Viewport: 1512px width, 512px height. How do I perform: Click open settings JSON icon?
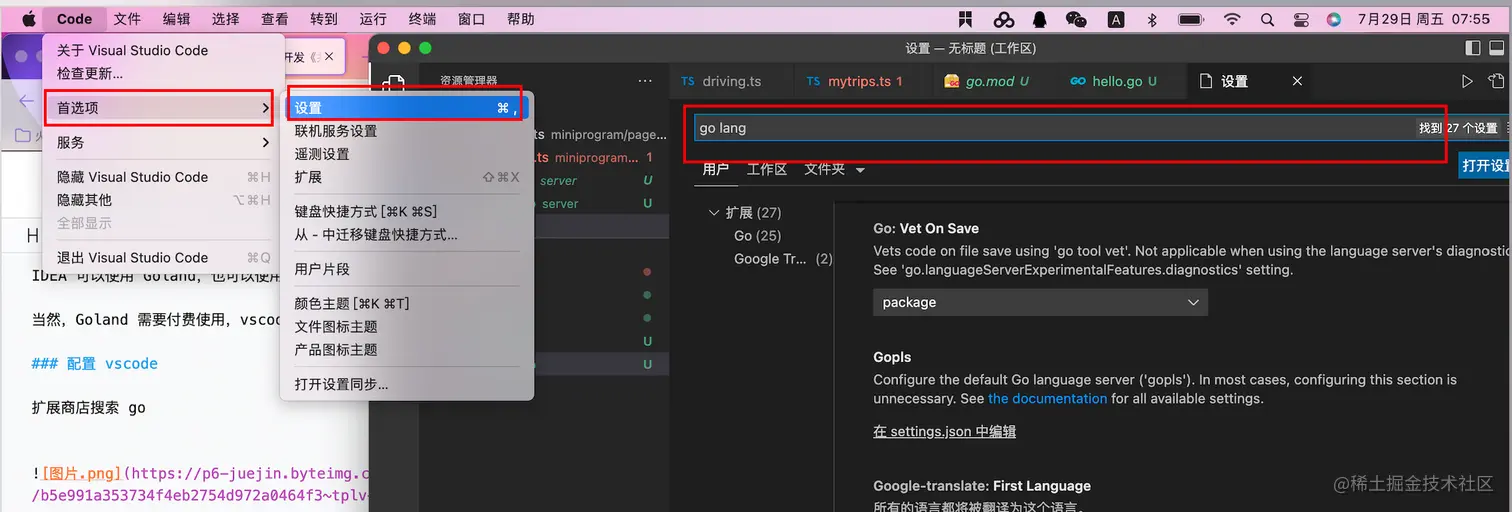point(1496,81)
